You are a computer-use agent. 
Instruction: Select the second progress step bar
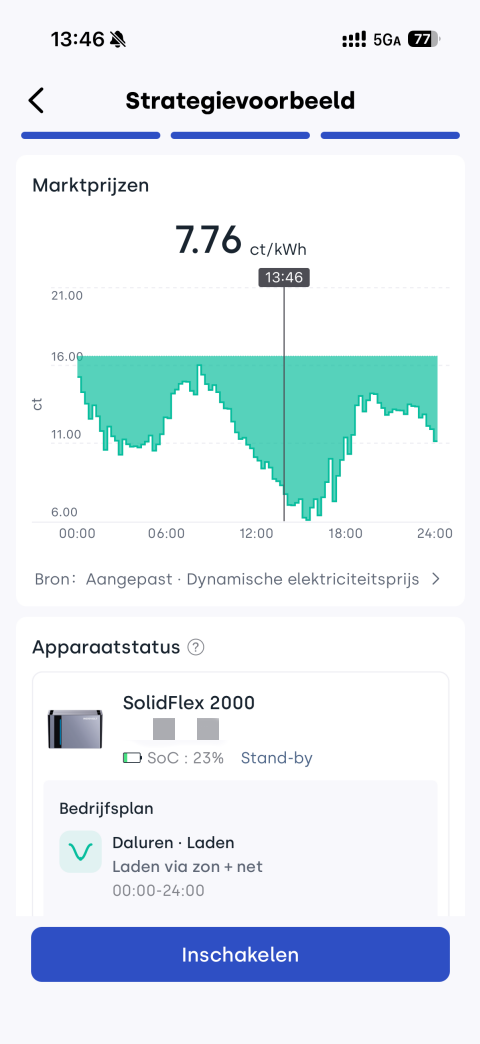click(x=240, y=136)
